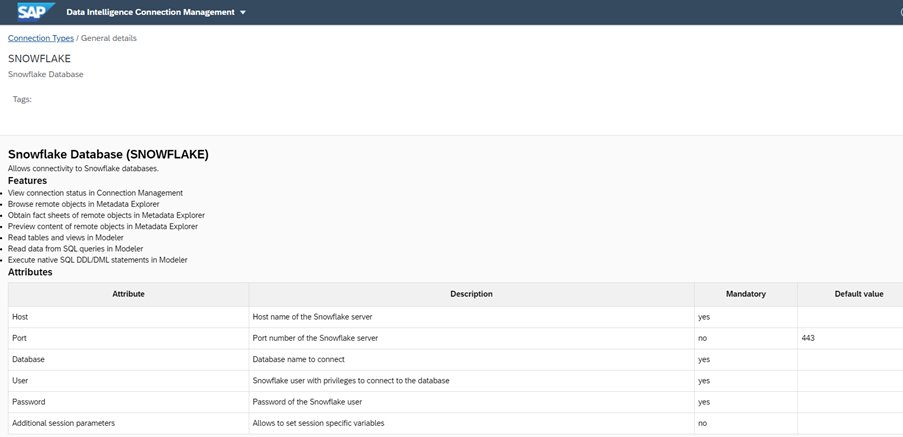The height and width of the screenshot is (437, 903).
Task: Click the Description column header
Action: click(471, 294)
